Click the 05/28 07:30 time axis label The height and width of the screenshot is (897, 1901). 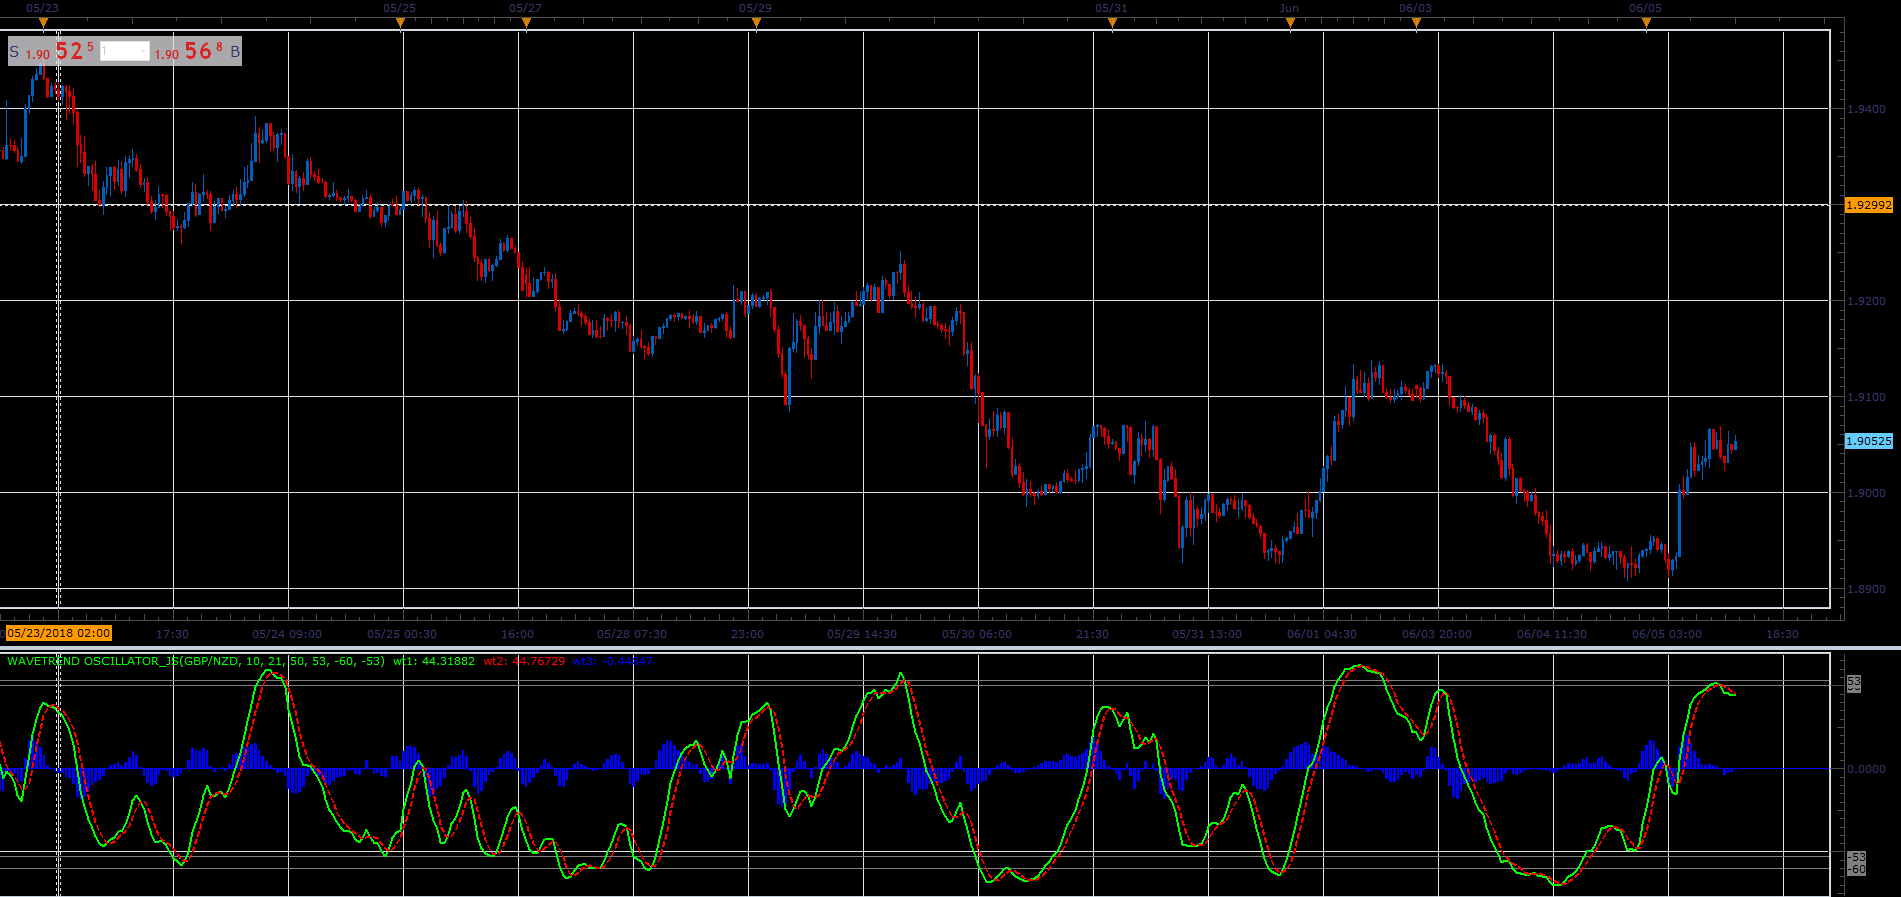point(632,634)
